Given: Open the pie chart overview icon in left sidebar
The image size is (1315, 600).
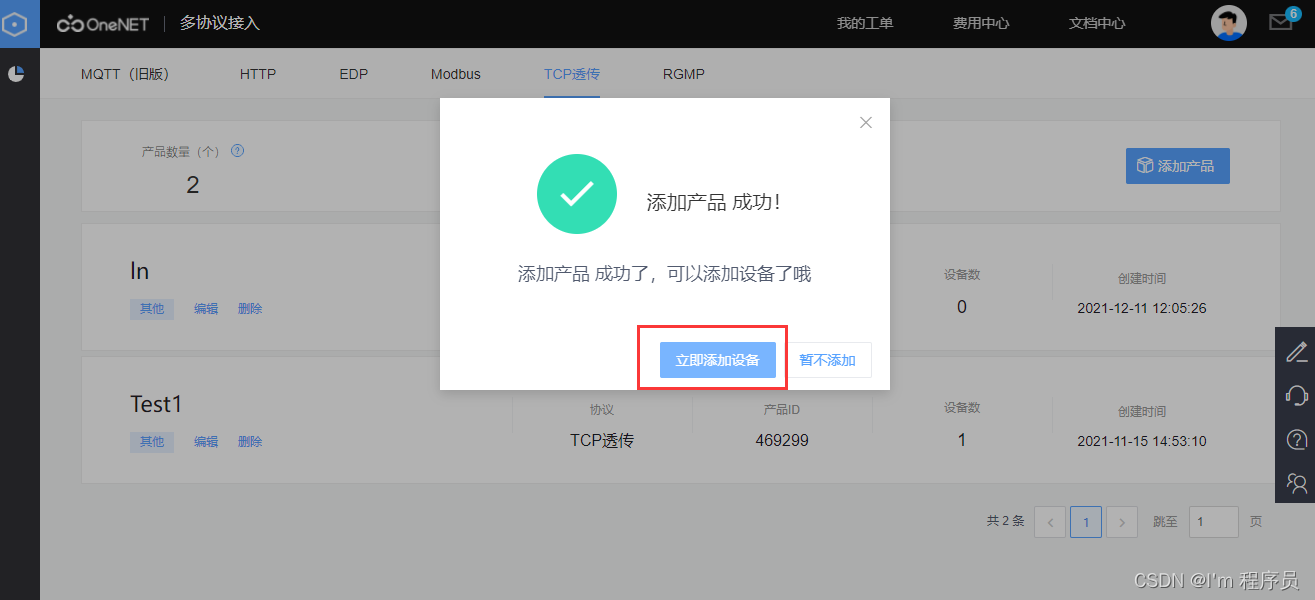Looking at the screenshot, I should pos(17,73).
